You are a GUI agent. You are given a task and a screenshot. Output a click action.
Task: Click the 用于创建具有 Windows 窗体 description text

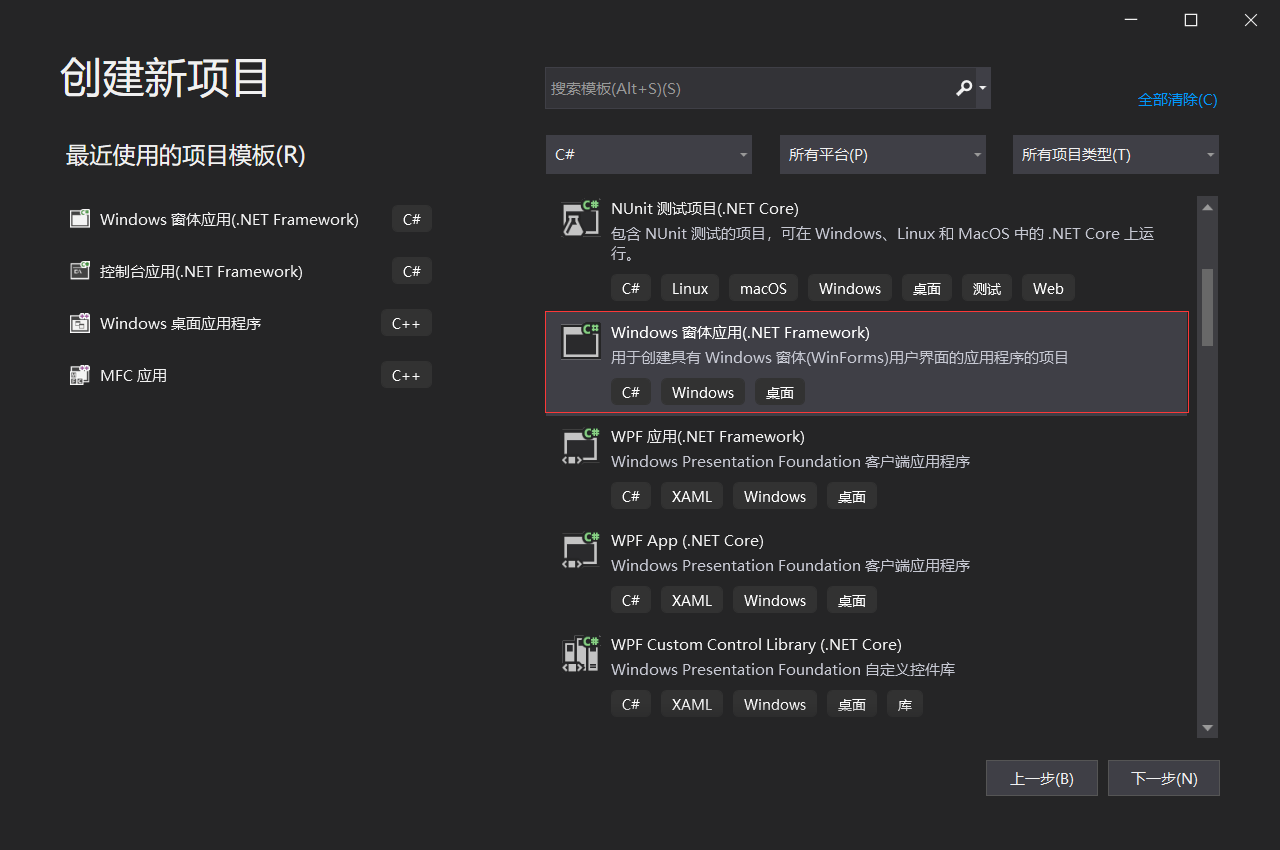tap(840, 357)
